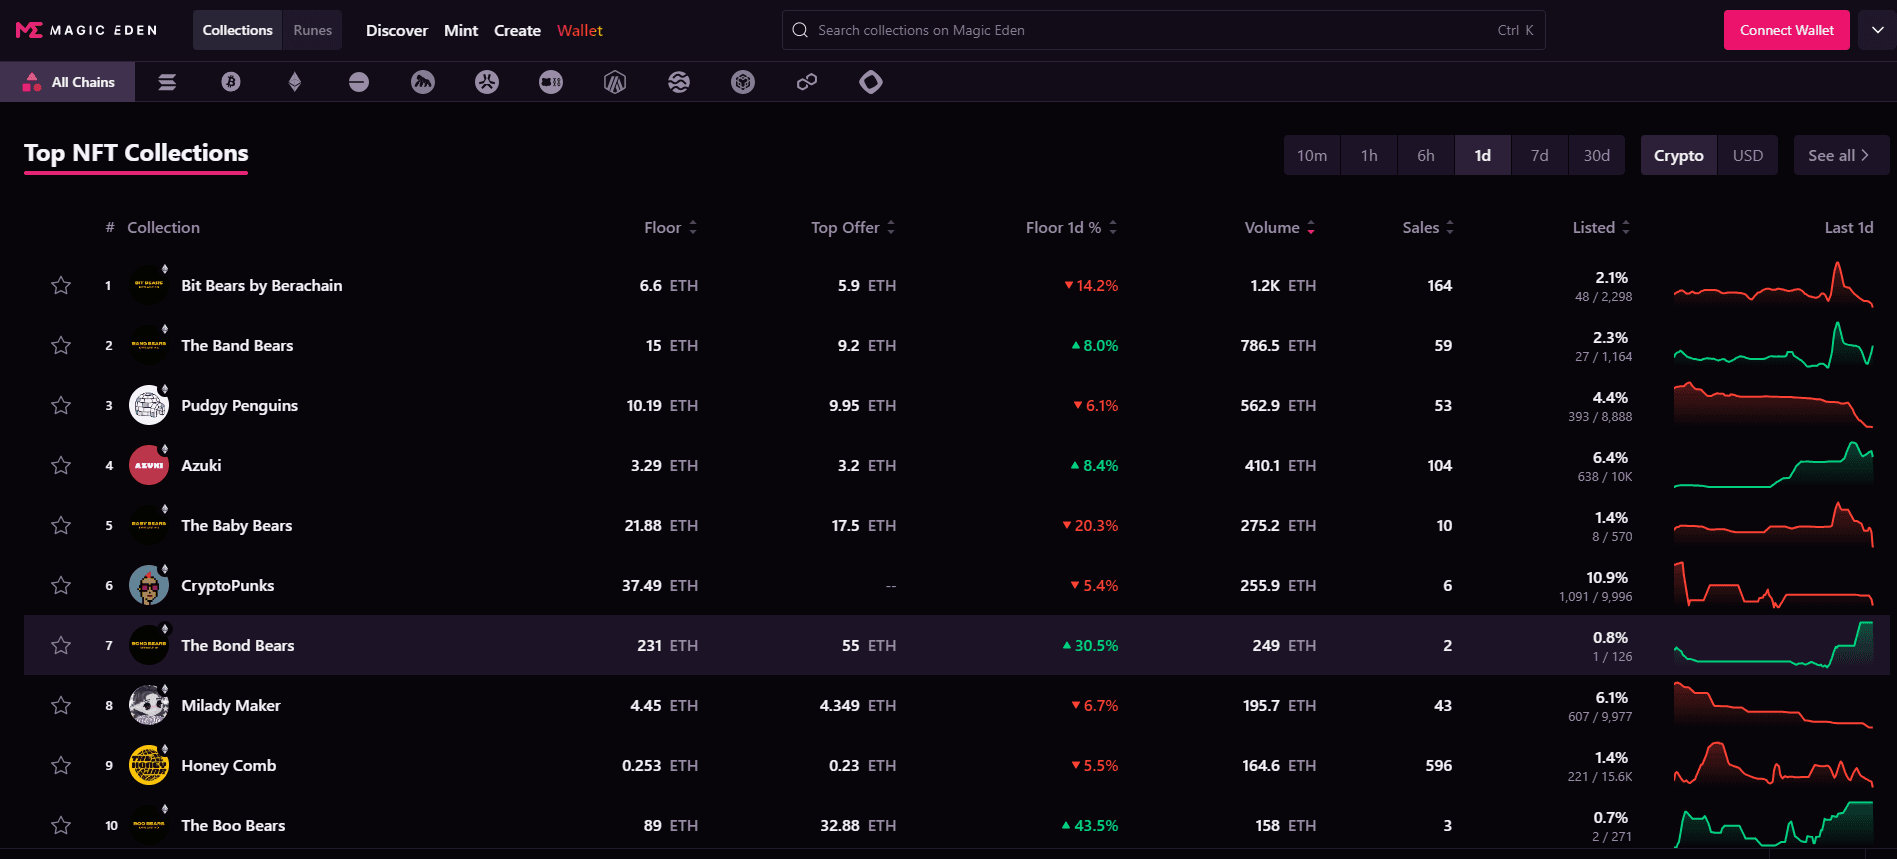This screenshot has height=859, width=1897.
Task: Switch to the Runes tab
Action: coord(312,30)
